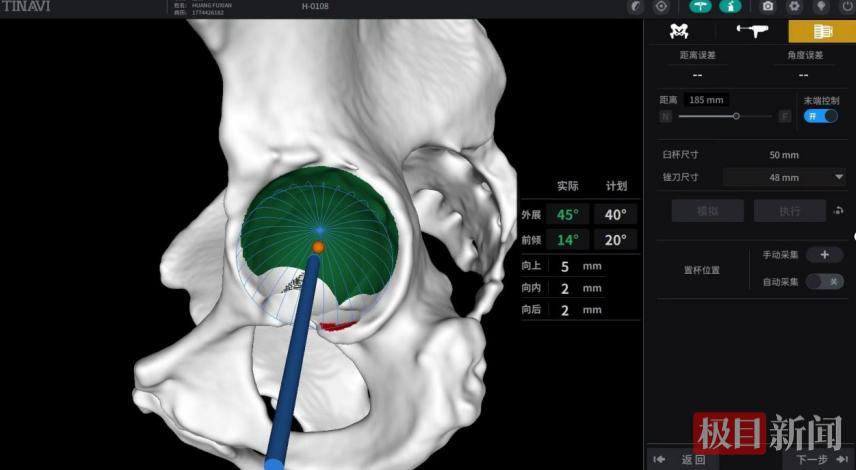
Task: Select the highlighted yellow cup tab
Action: (822, 31)
